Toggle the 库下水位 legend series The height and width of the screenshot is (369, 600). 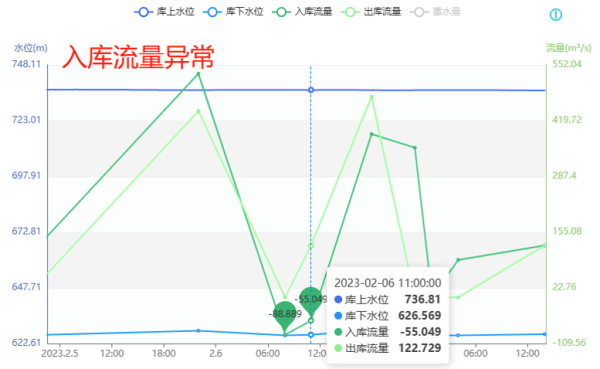pyautogui.click(x=233, y=12)
